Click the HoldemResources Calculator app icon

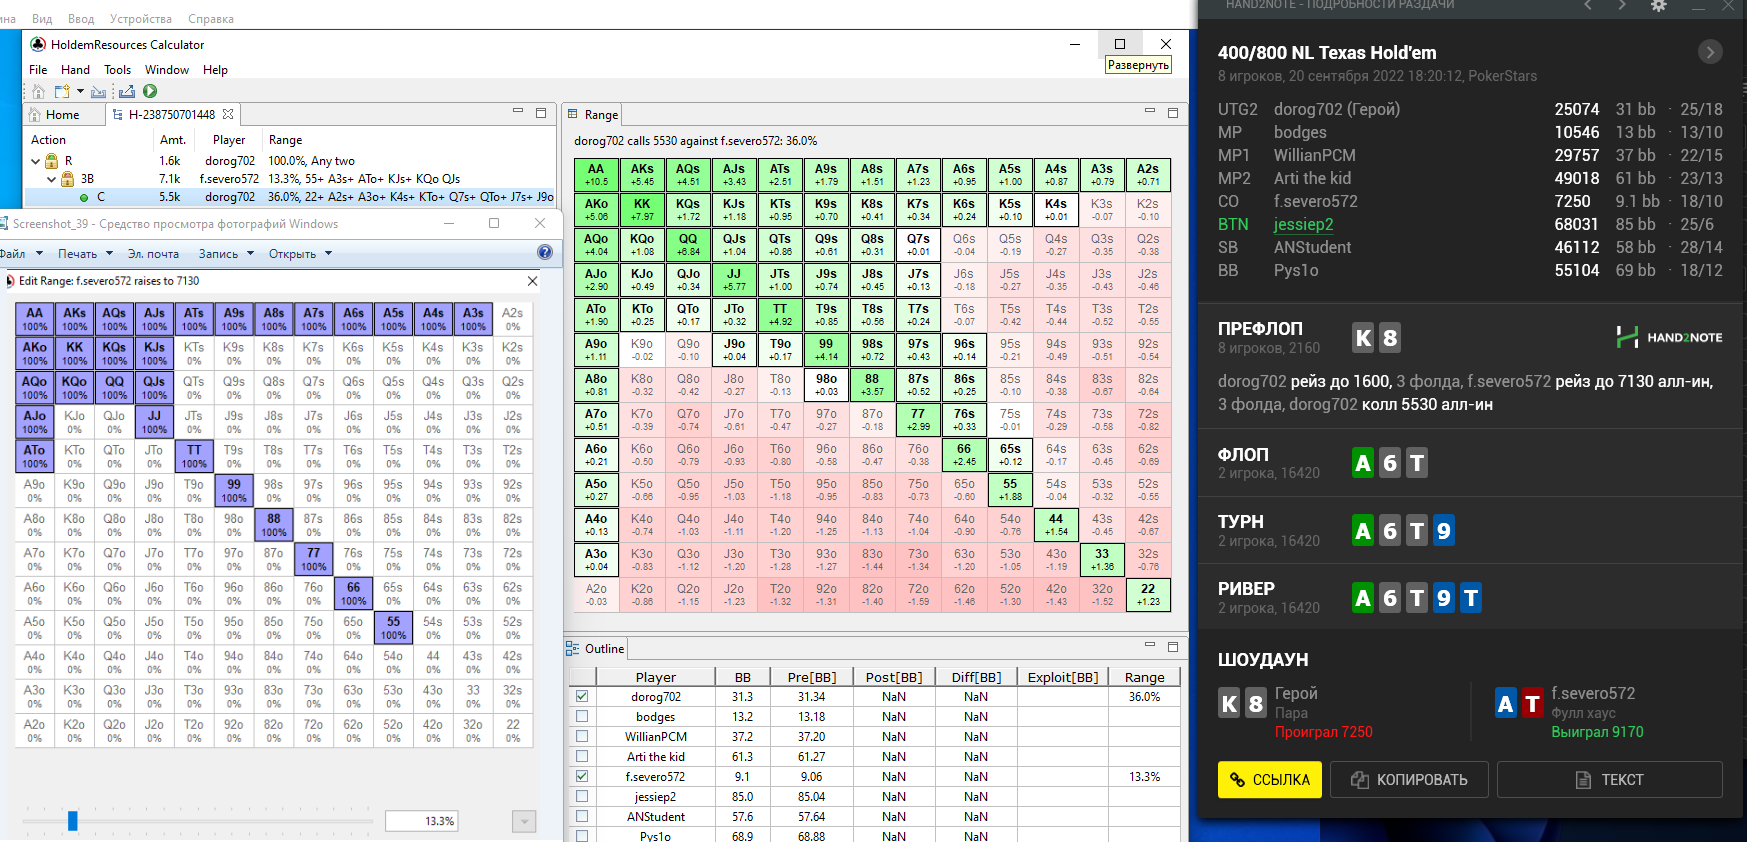pos(38,44)
